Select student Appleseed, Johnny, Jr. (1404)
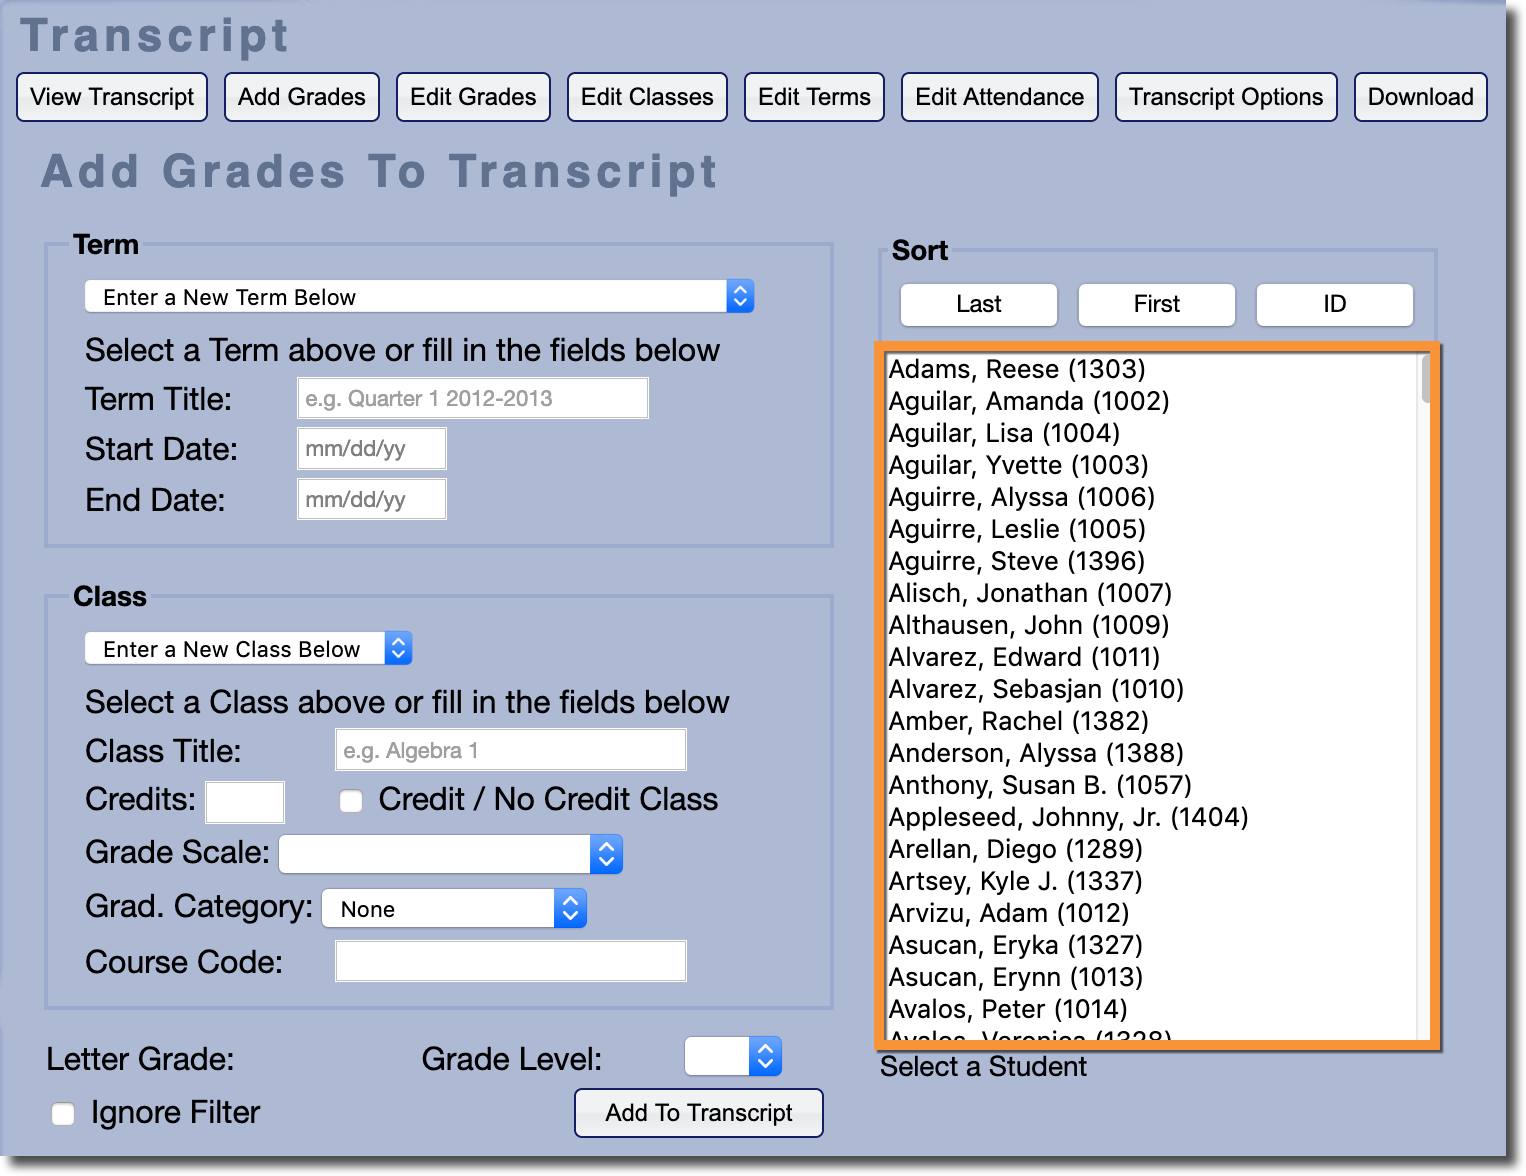Viewport: 1526px width, 1176px height. click(x=1068, y=817)
